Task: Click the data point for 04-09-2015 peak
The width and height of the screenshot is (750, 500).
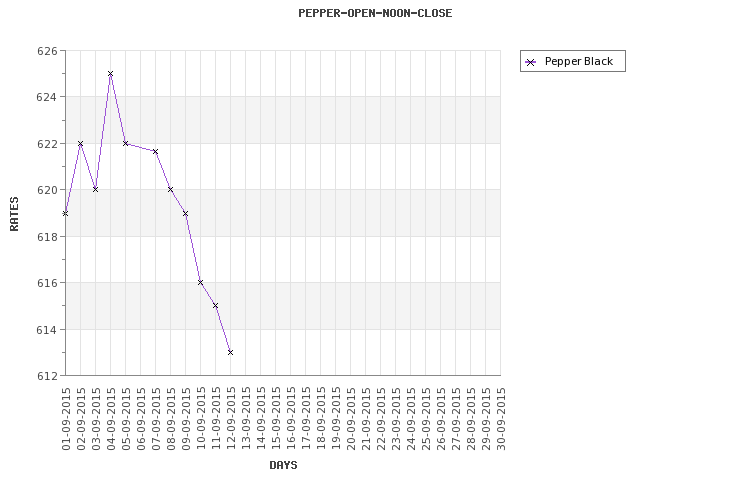Action: [110, 74]
